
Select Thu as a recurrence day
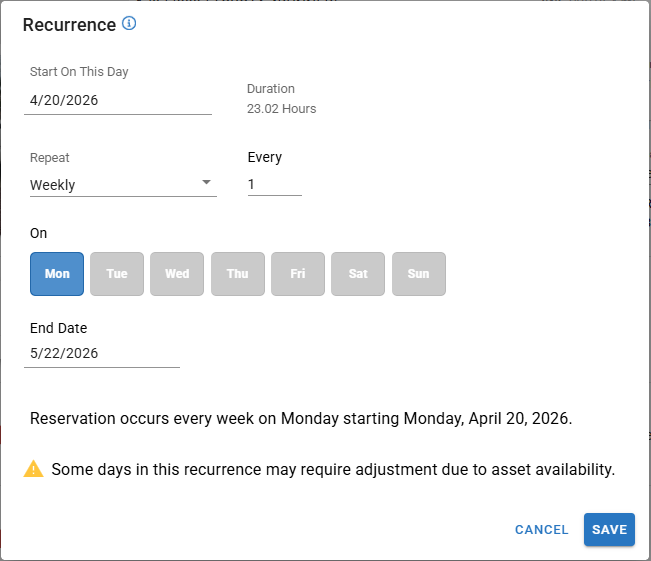click(x=238, y=274)
